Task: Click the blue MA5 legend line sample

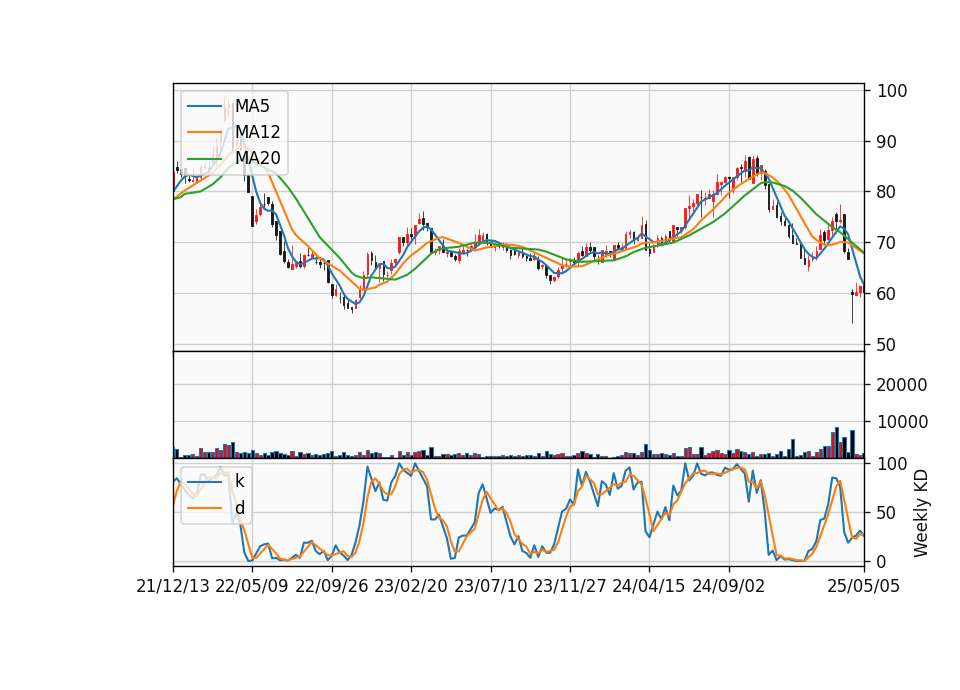Action: click(x=204, y=107)
